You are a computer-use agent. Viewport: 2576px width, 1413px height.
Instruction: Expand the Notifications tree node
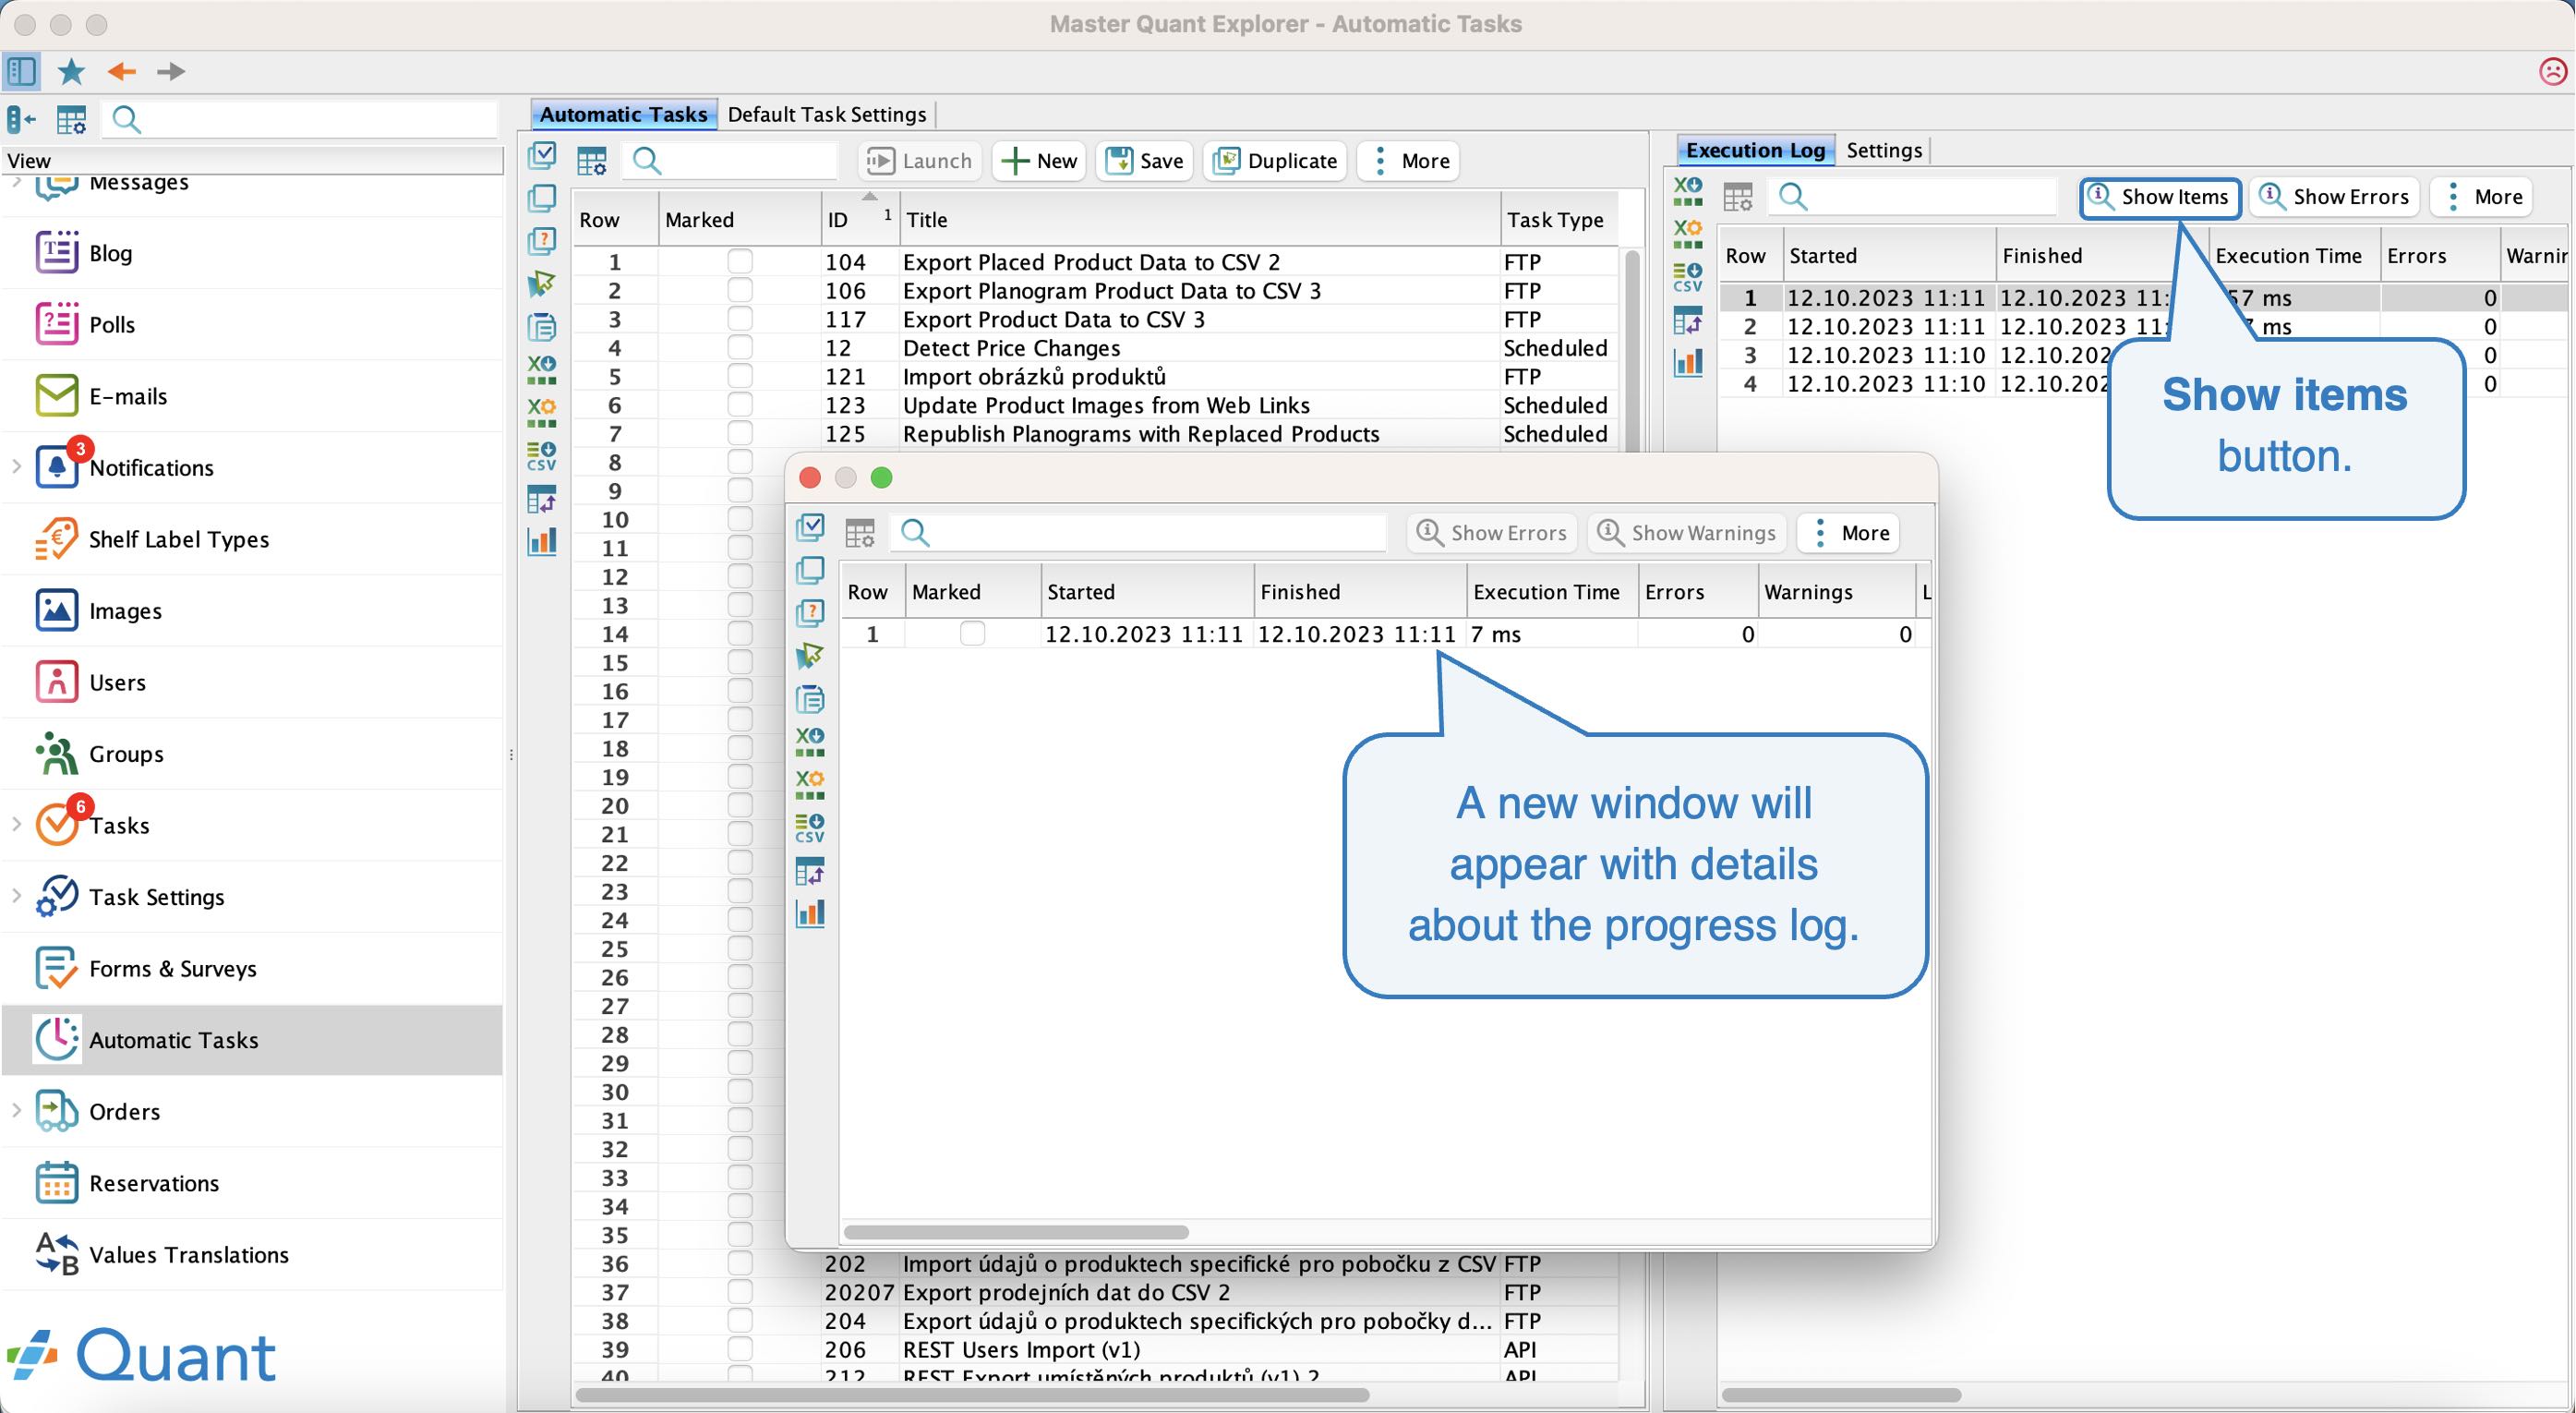click(17, 466)
